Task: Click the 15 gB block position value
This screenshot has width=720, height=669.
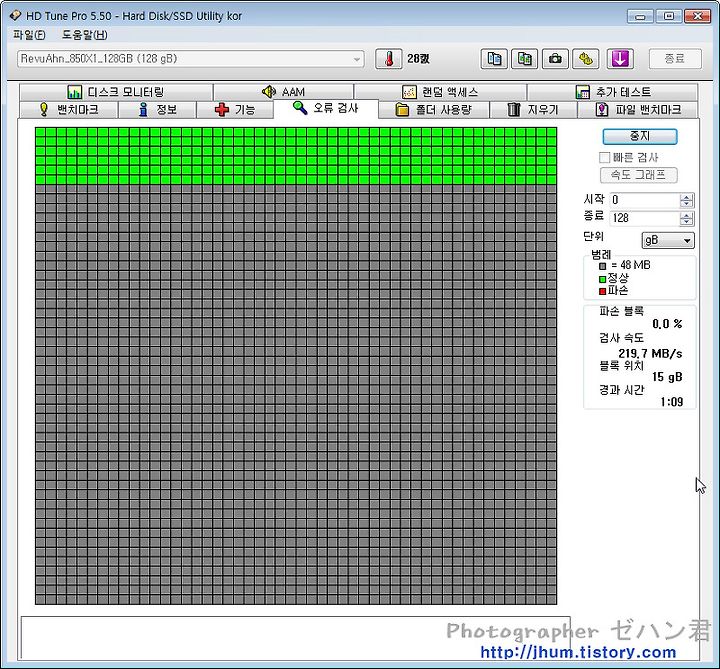Action: (x=667, y=377)
